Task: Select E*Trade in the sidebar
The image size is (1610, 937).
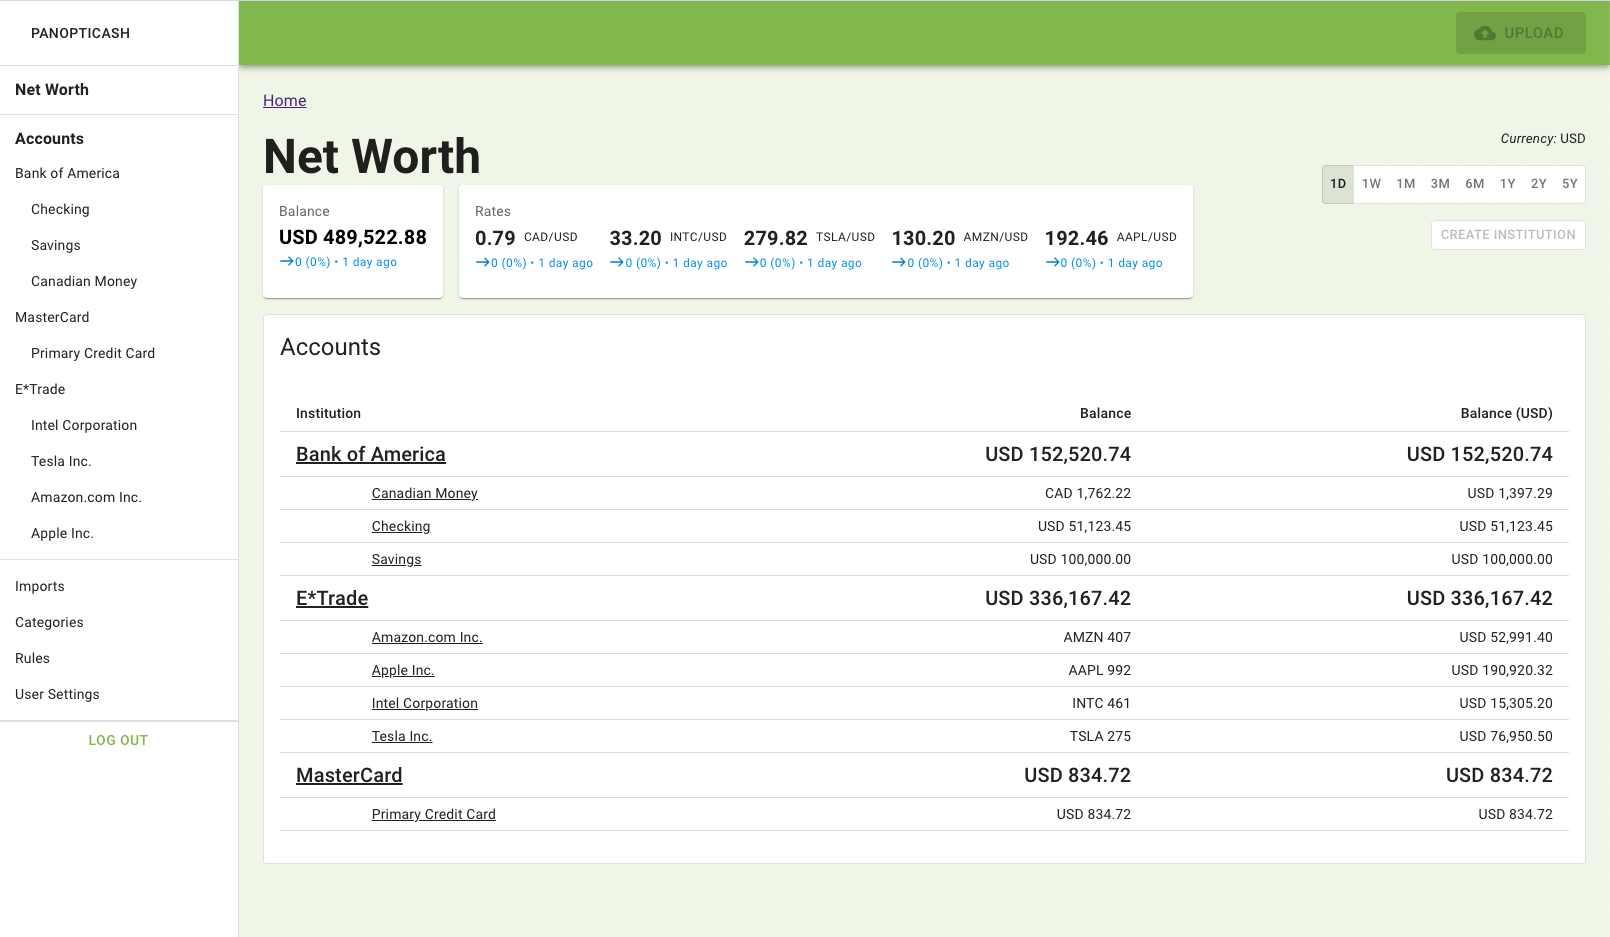Action: coord(40,390)
